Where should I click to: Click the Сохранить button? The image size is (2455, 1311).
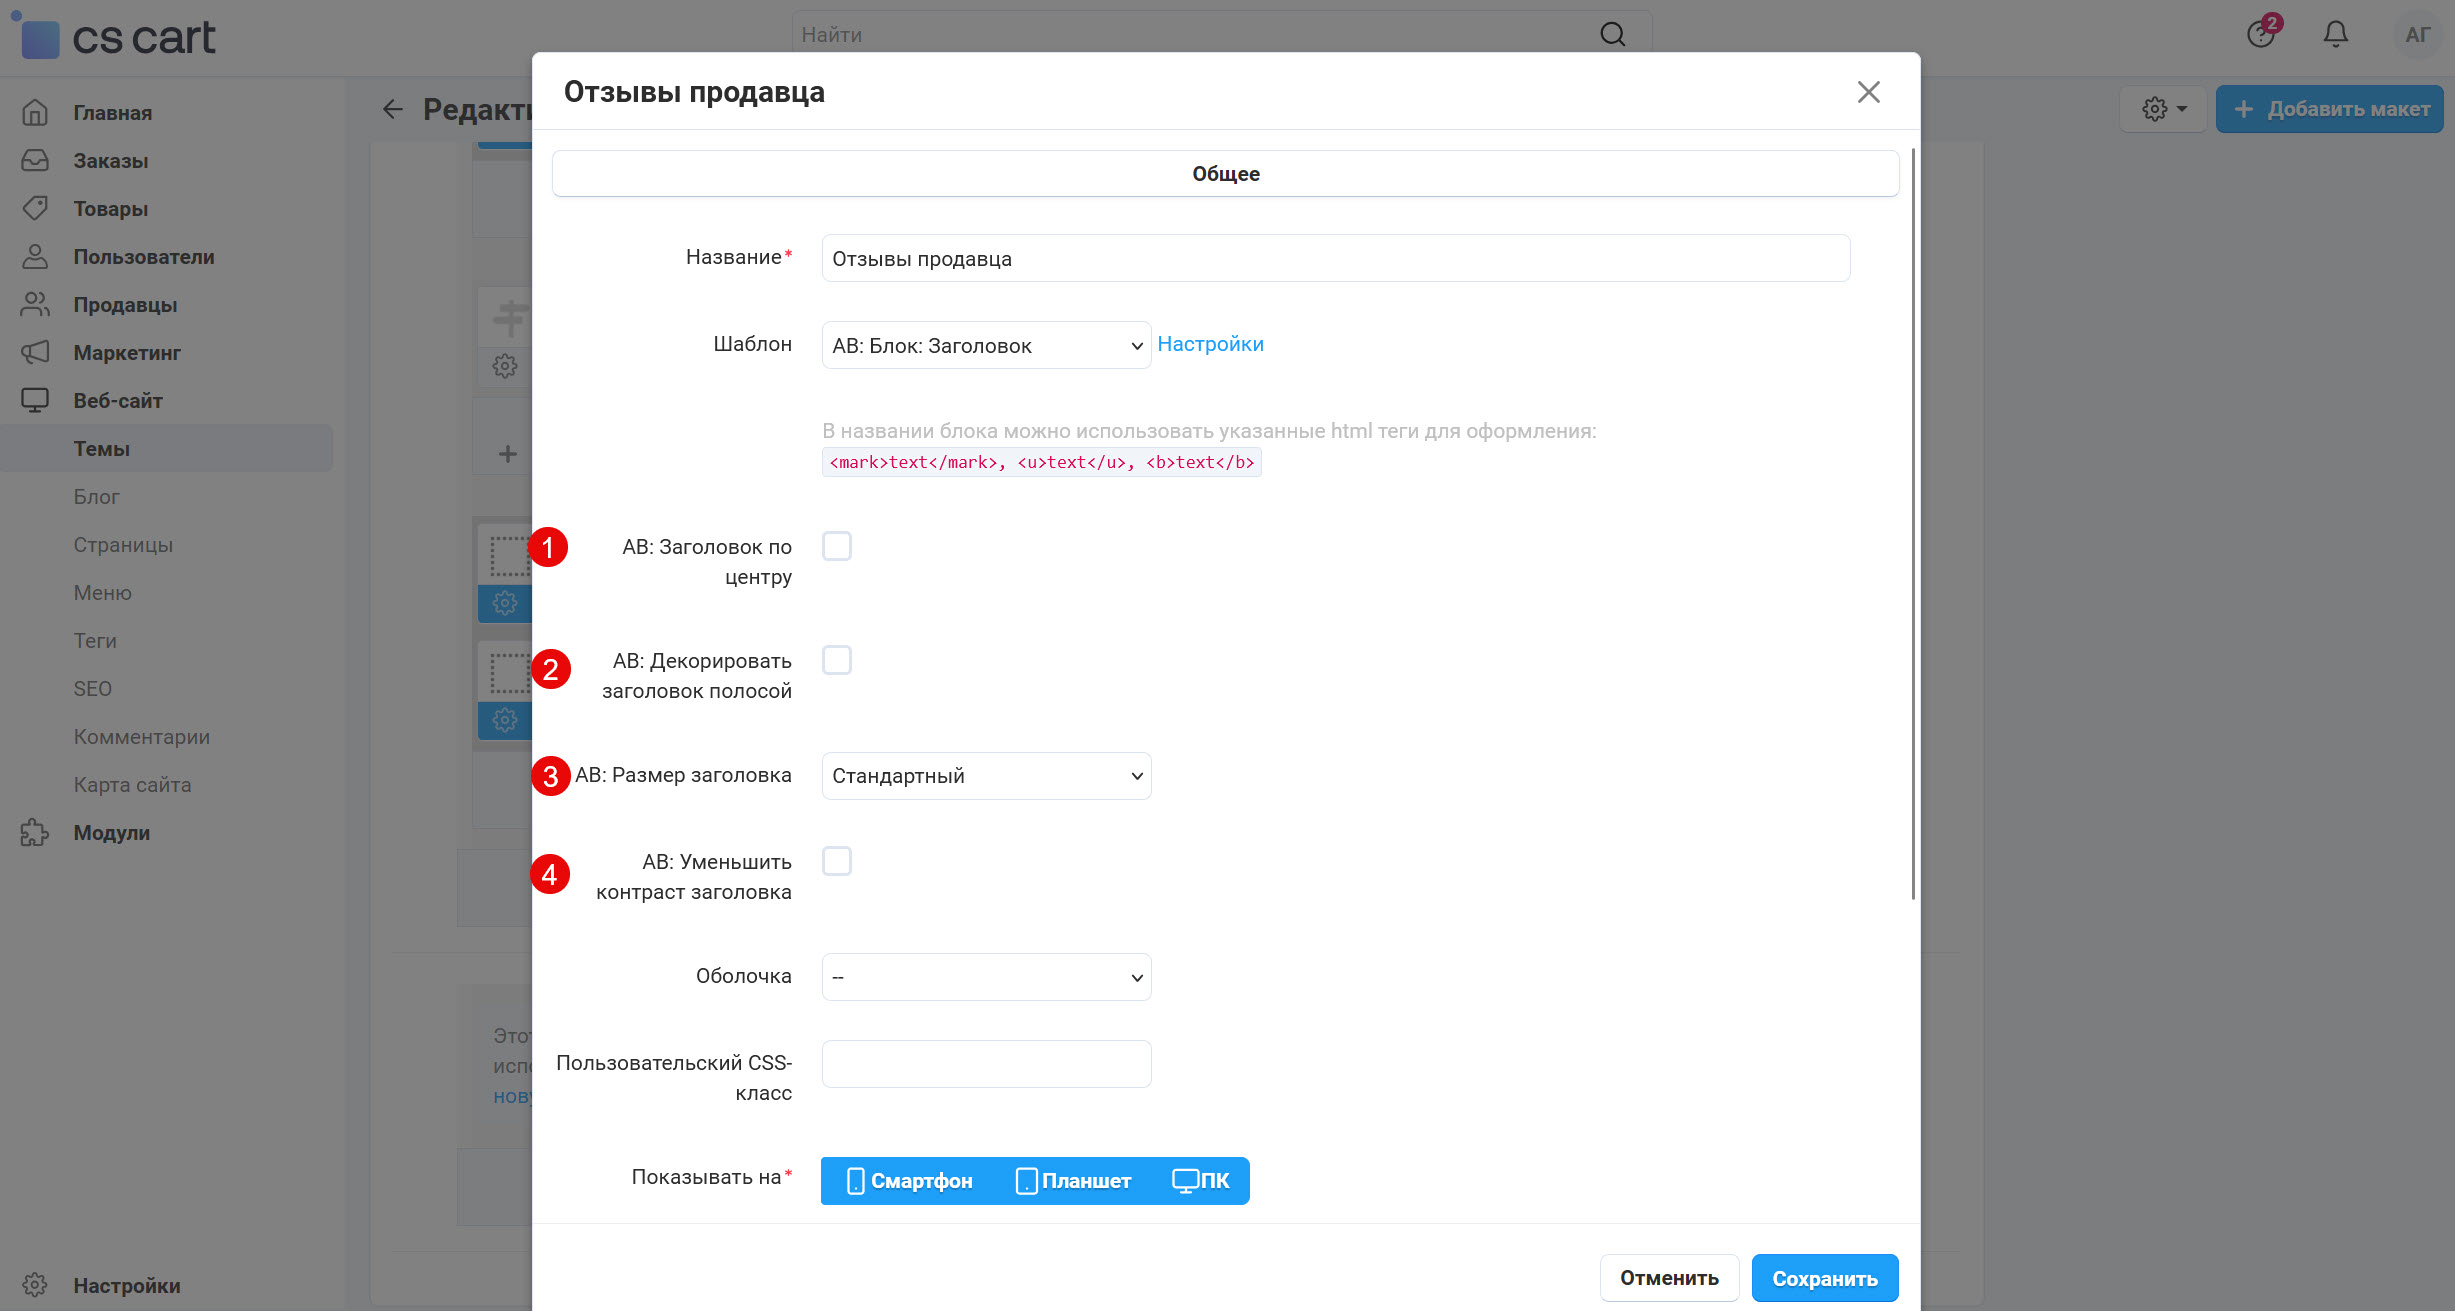click(1824, 1277)
